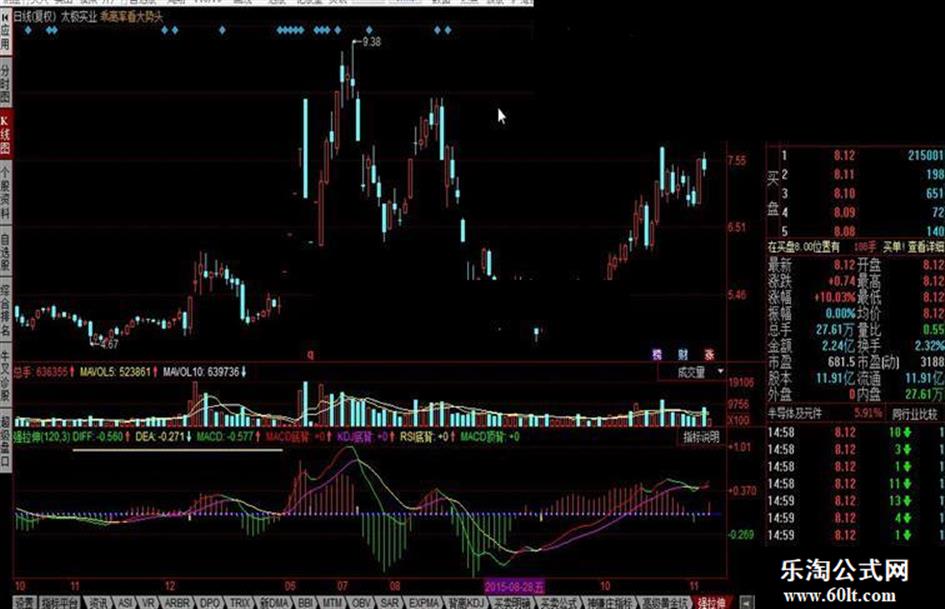
Task: Click the DEA: -0.271 value
Action: 159,437
